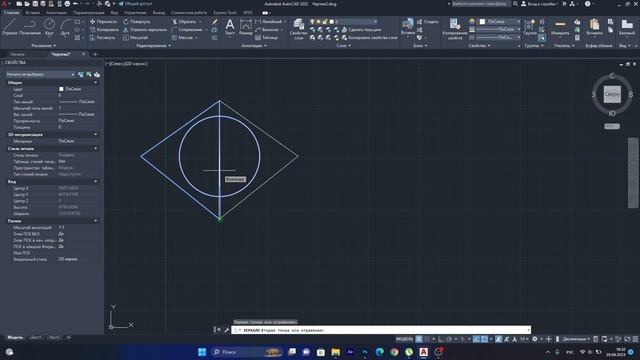Click Линейный dimension tool

coord(269,22)
